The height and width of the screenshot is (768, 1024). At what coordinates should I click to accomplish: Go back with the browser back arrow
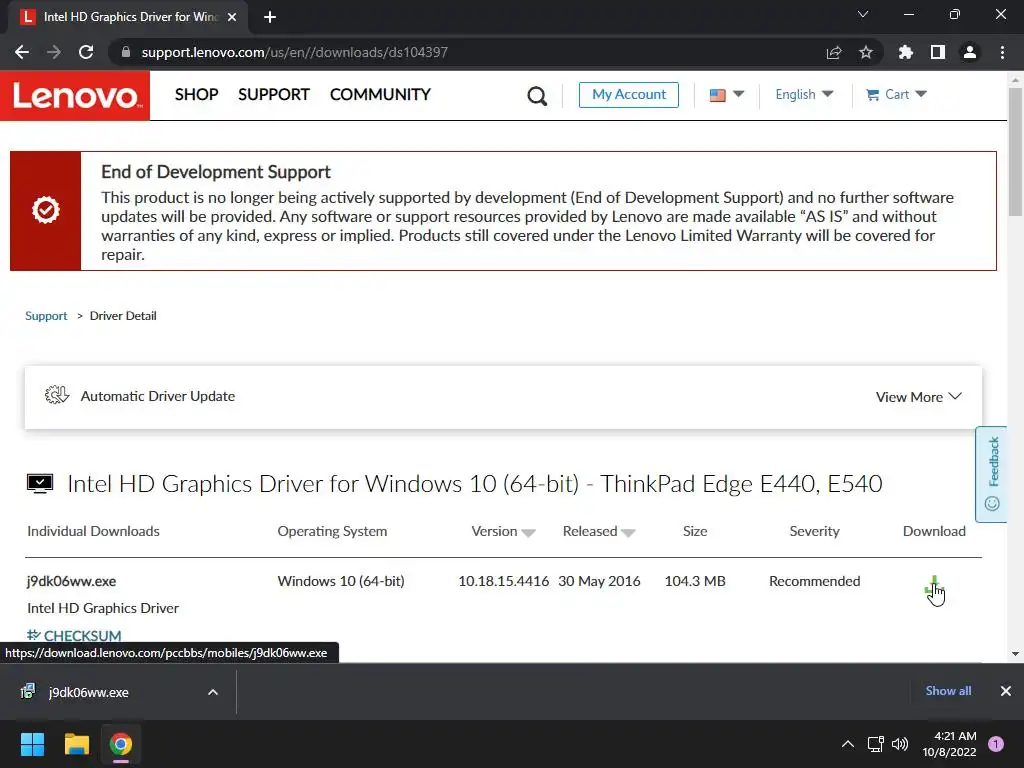click(22, 52)
